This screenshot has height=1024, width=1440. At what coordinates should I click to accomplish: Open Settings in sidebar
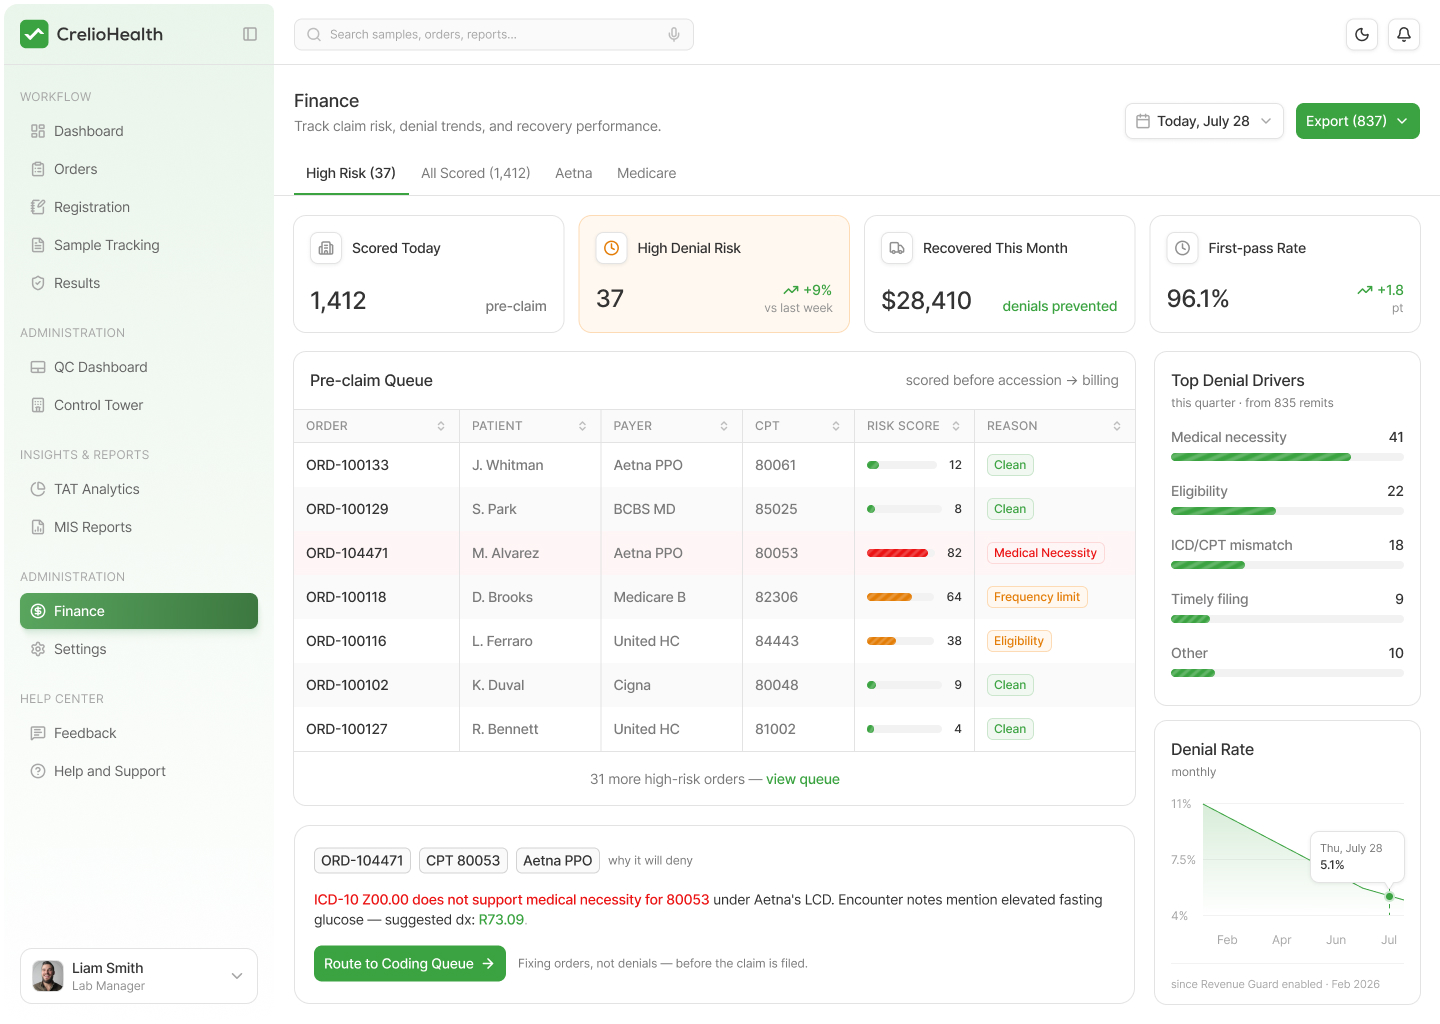pyautogui.click(x=139, y=649)
